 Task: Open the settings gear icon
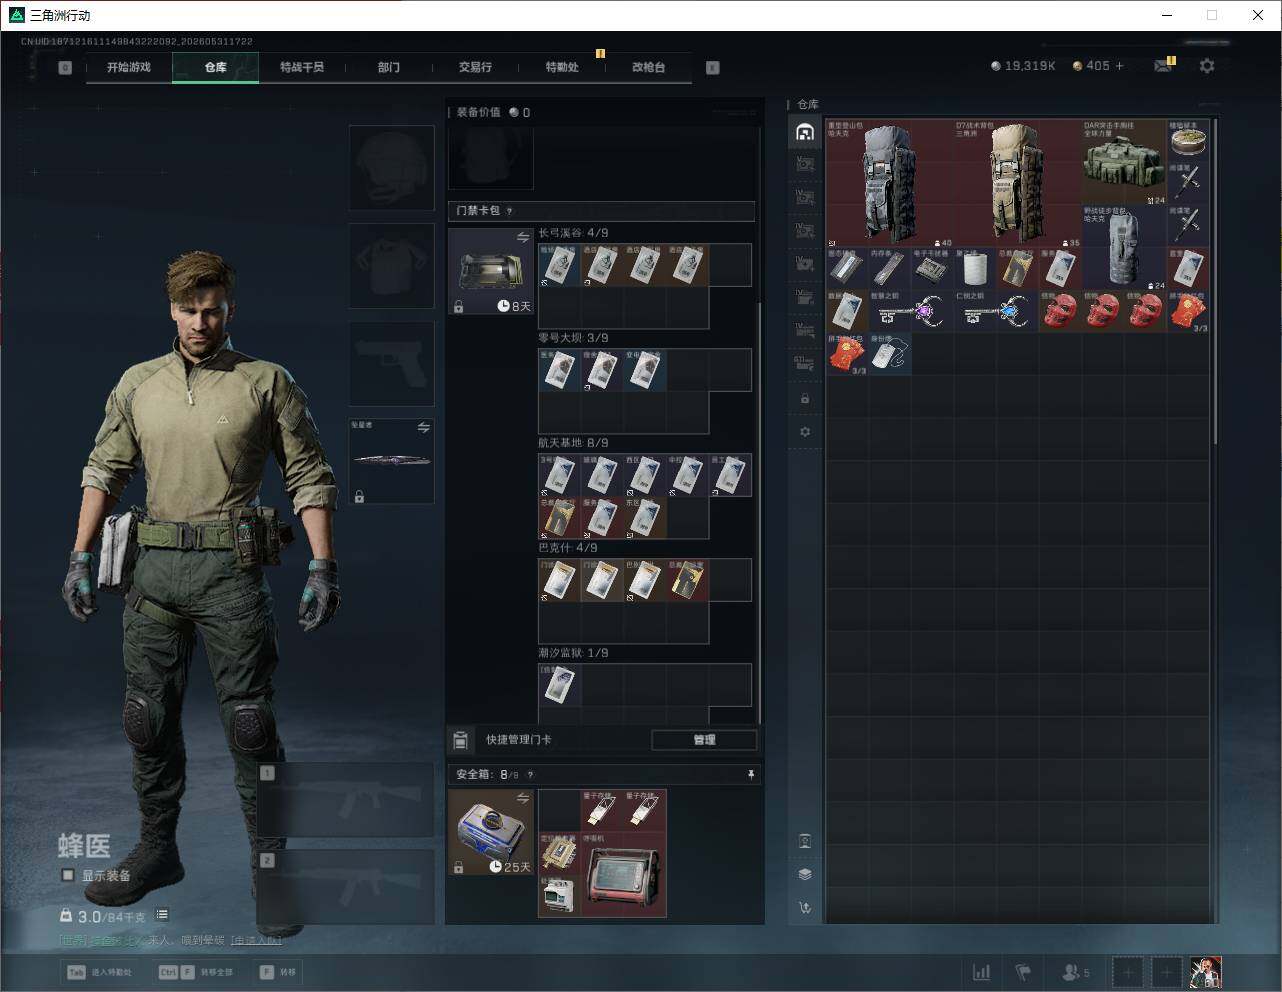point(1207,66)
